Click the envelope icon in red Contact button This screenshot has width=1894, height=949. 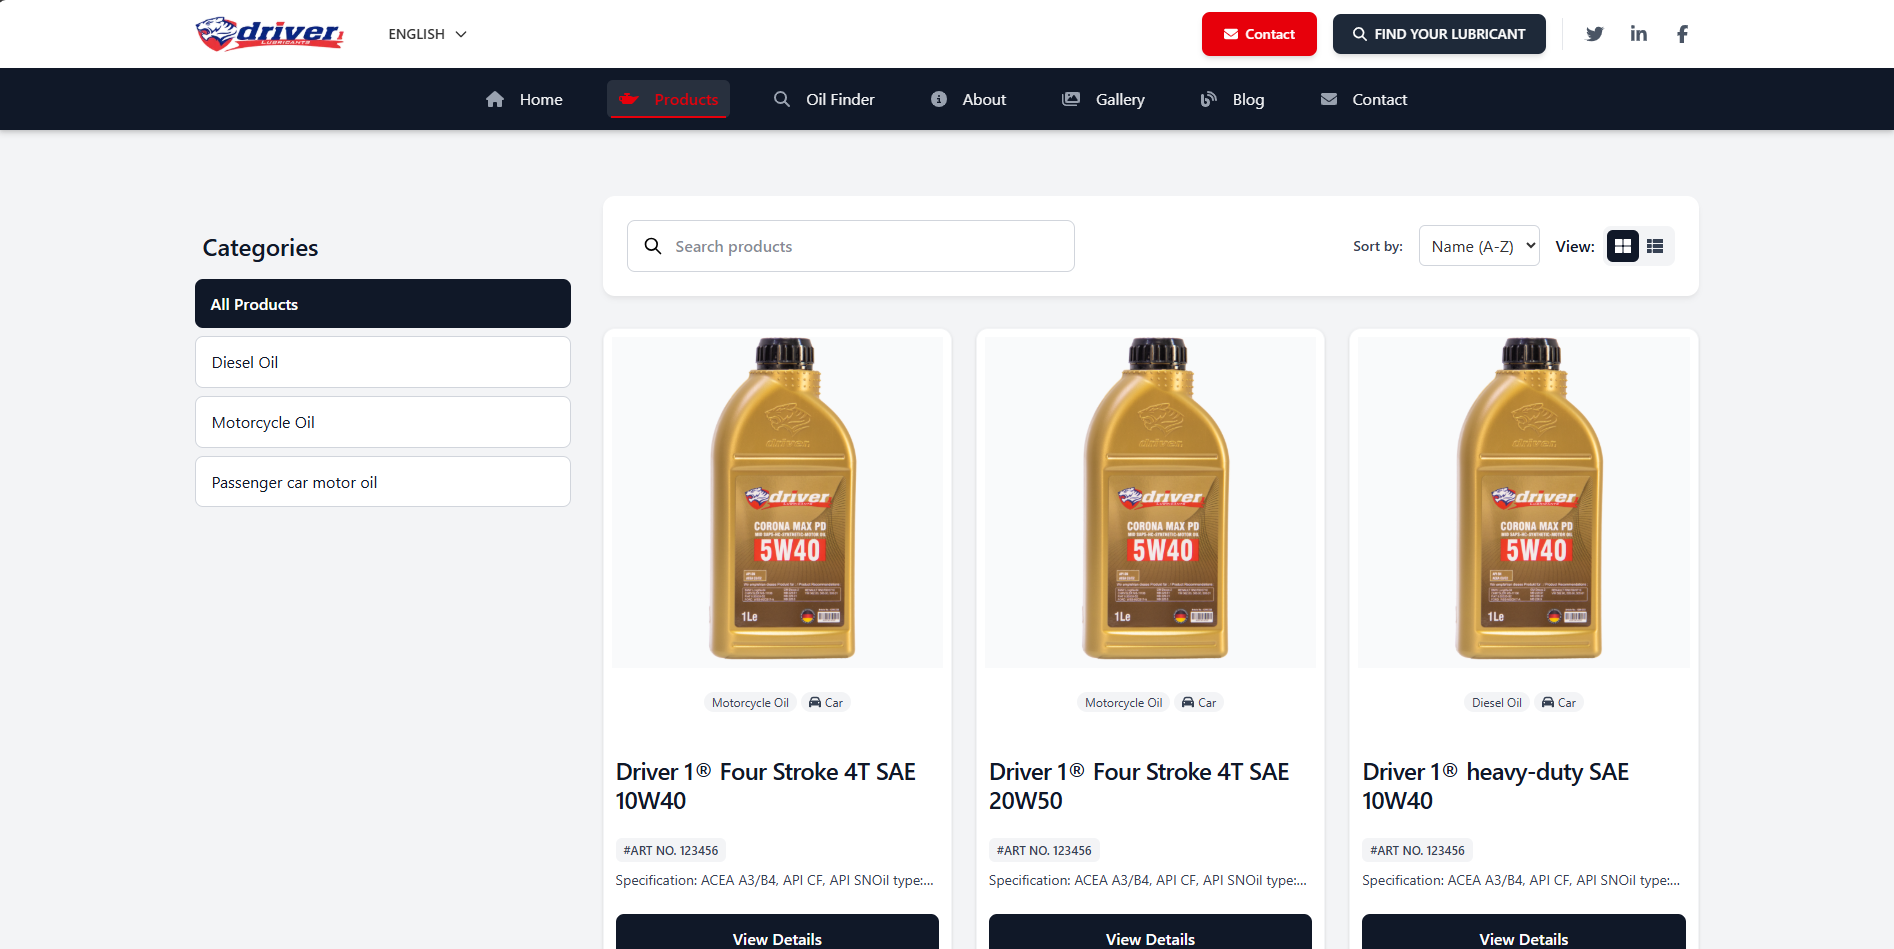(1231, 34)
